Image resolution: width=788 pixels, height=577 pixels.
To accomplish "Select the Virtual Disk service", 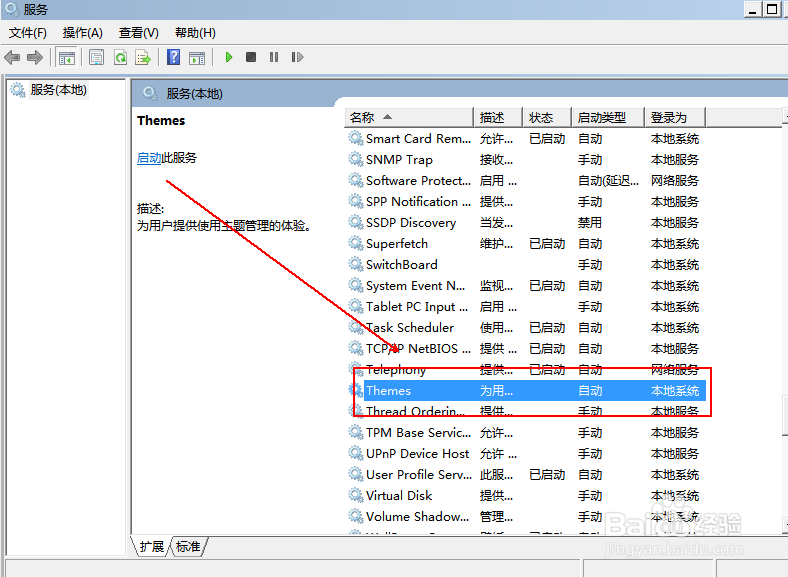I will pyautogui.click(x=527, y=496).
